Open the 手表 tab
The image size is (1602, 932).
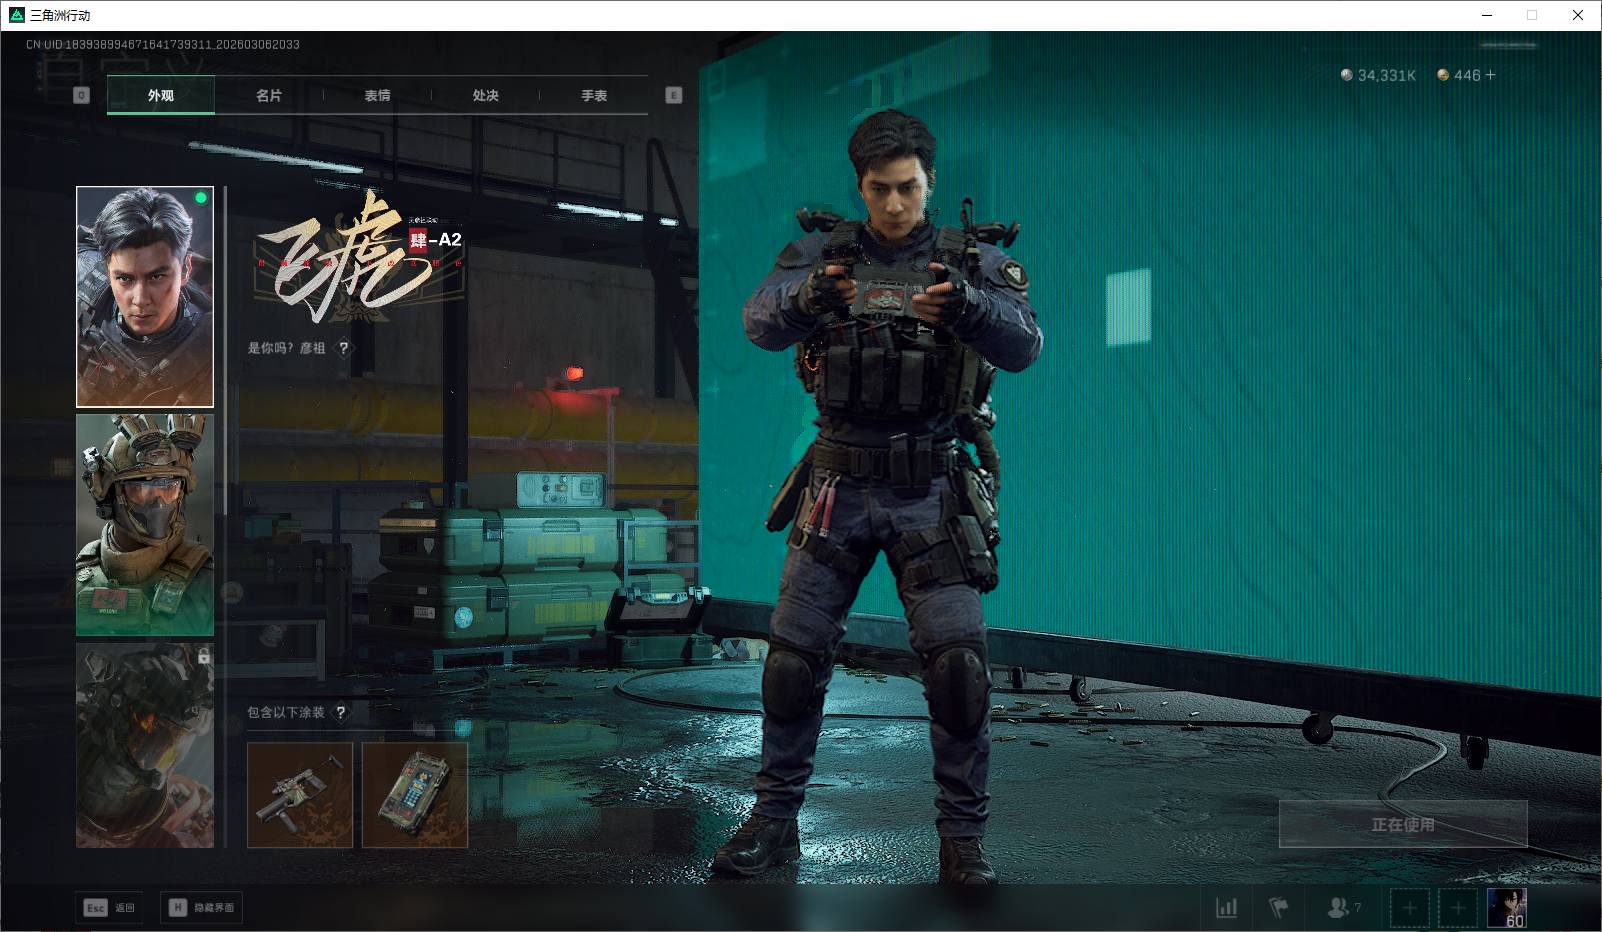(x=594, y=95)
